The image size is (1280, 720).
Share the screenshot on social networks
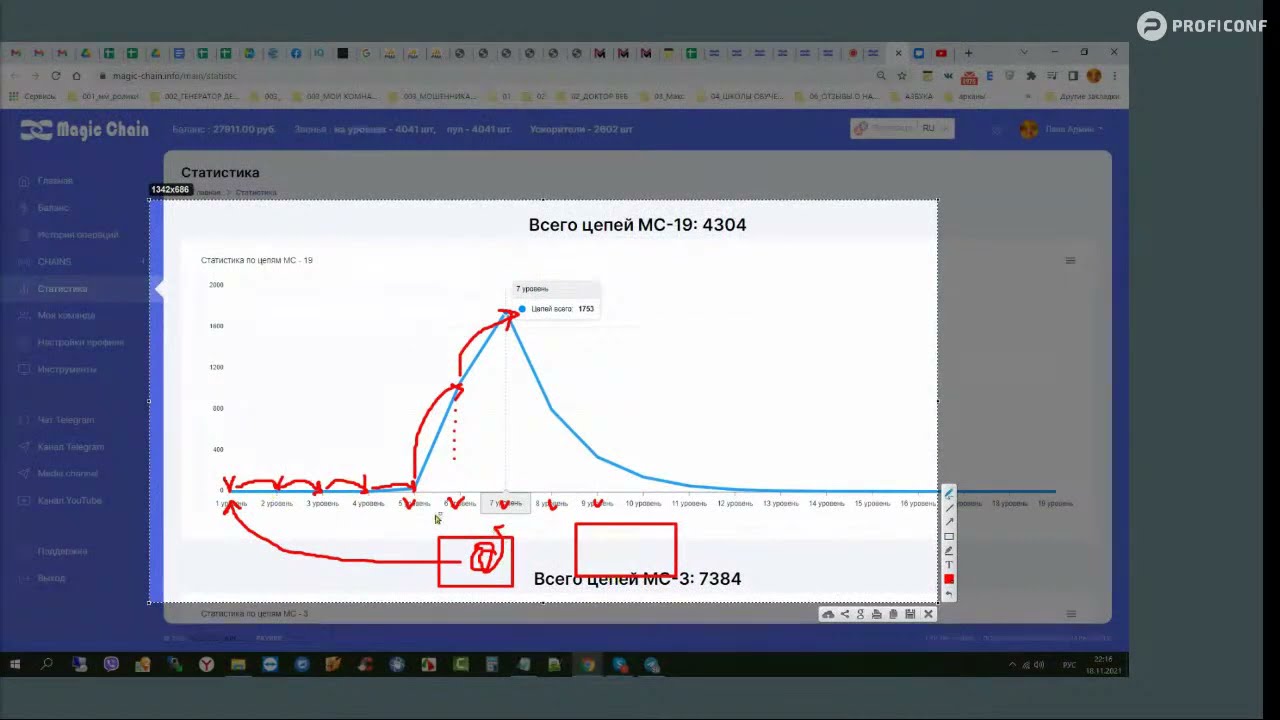click(x=845, y=614)
